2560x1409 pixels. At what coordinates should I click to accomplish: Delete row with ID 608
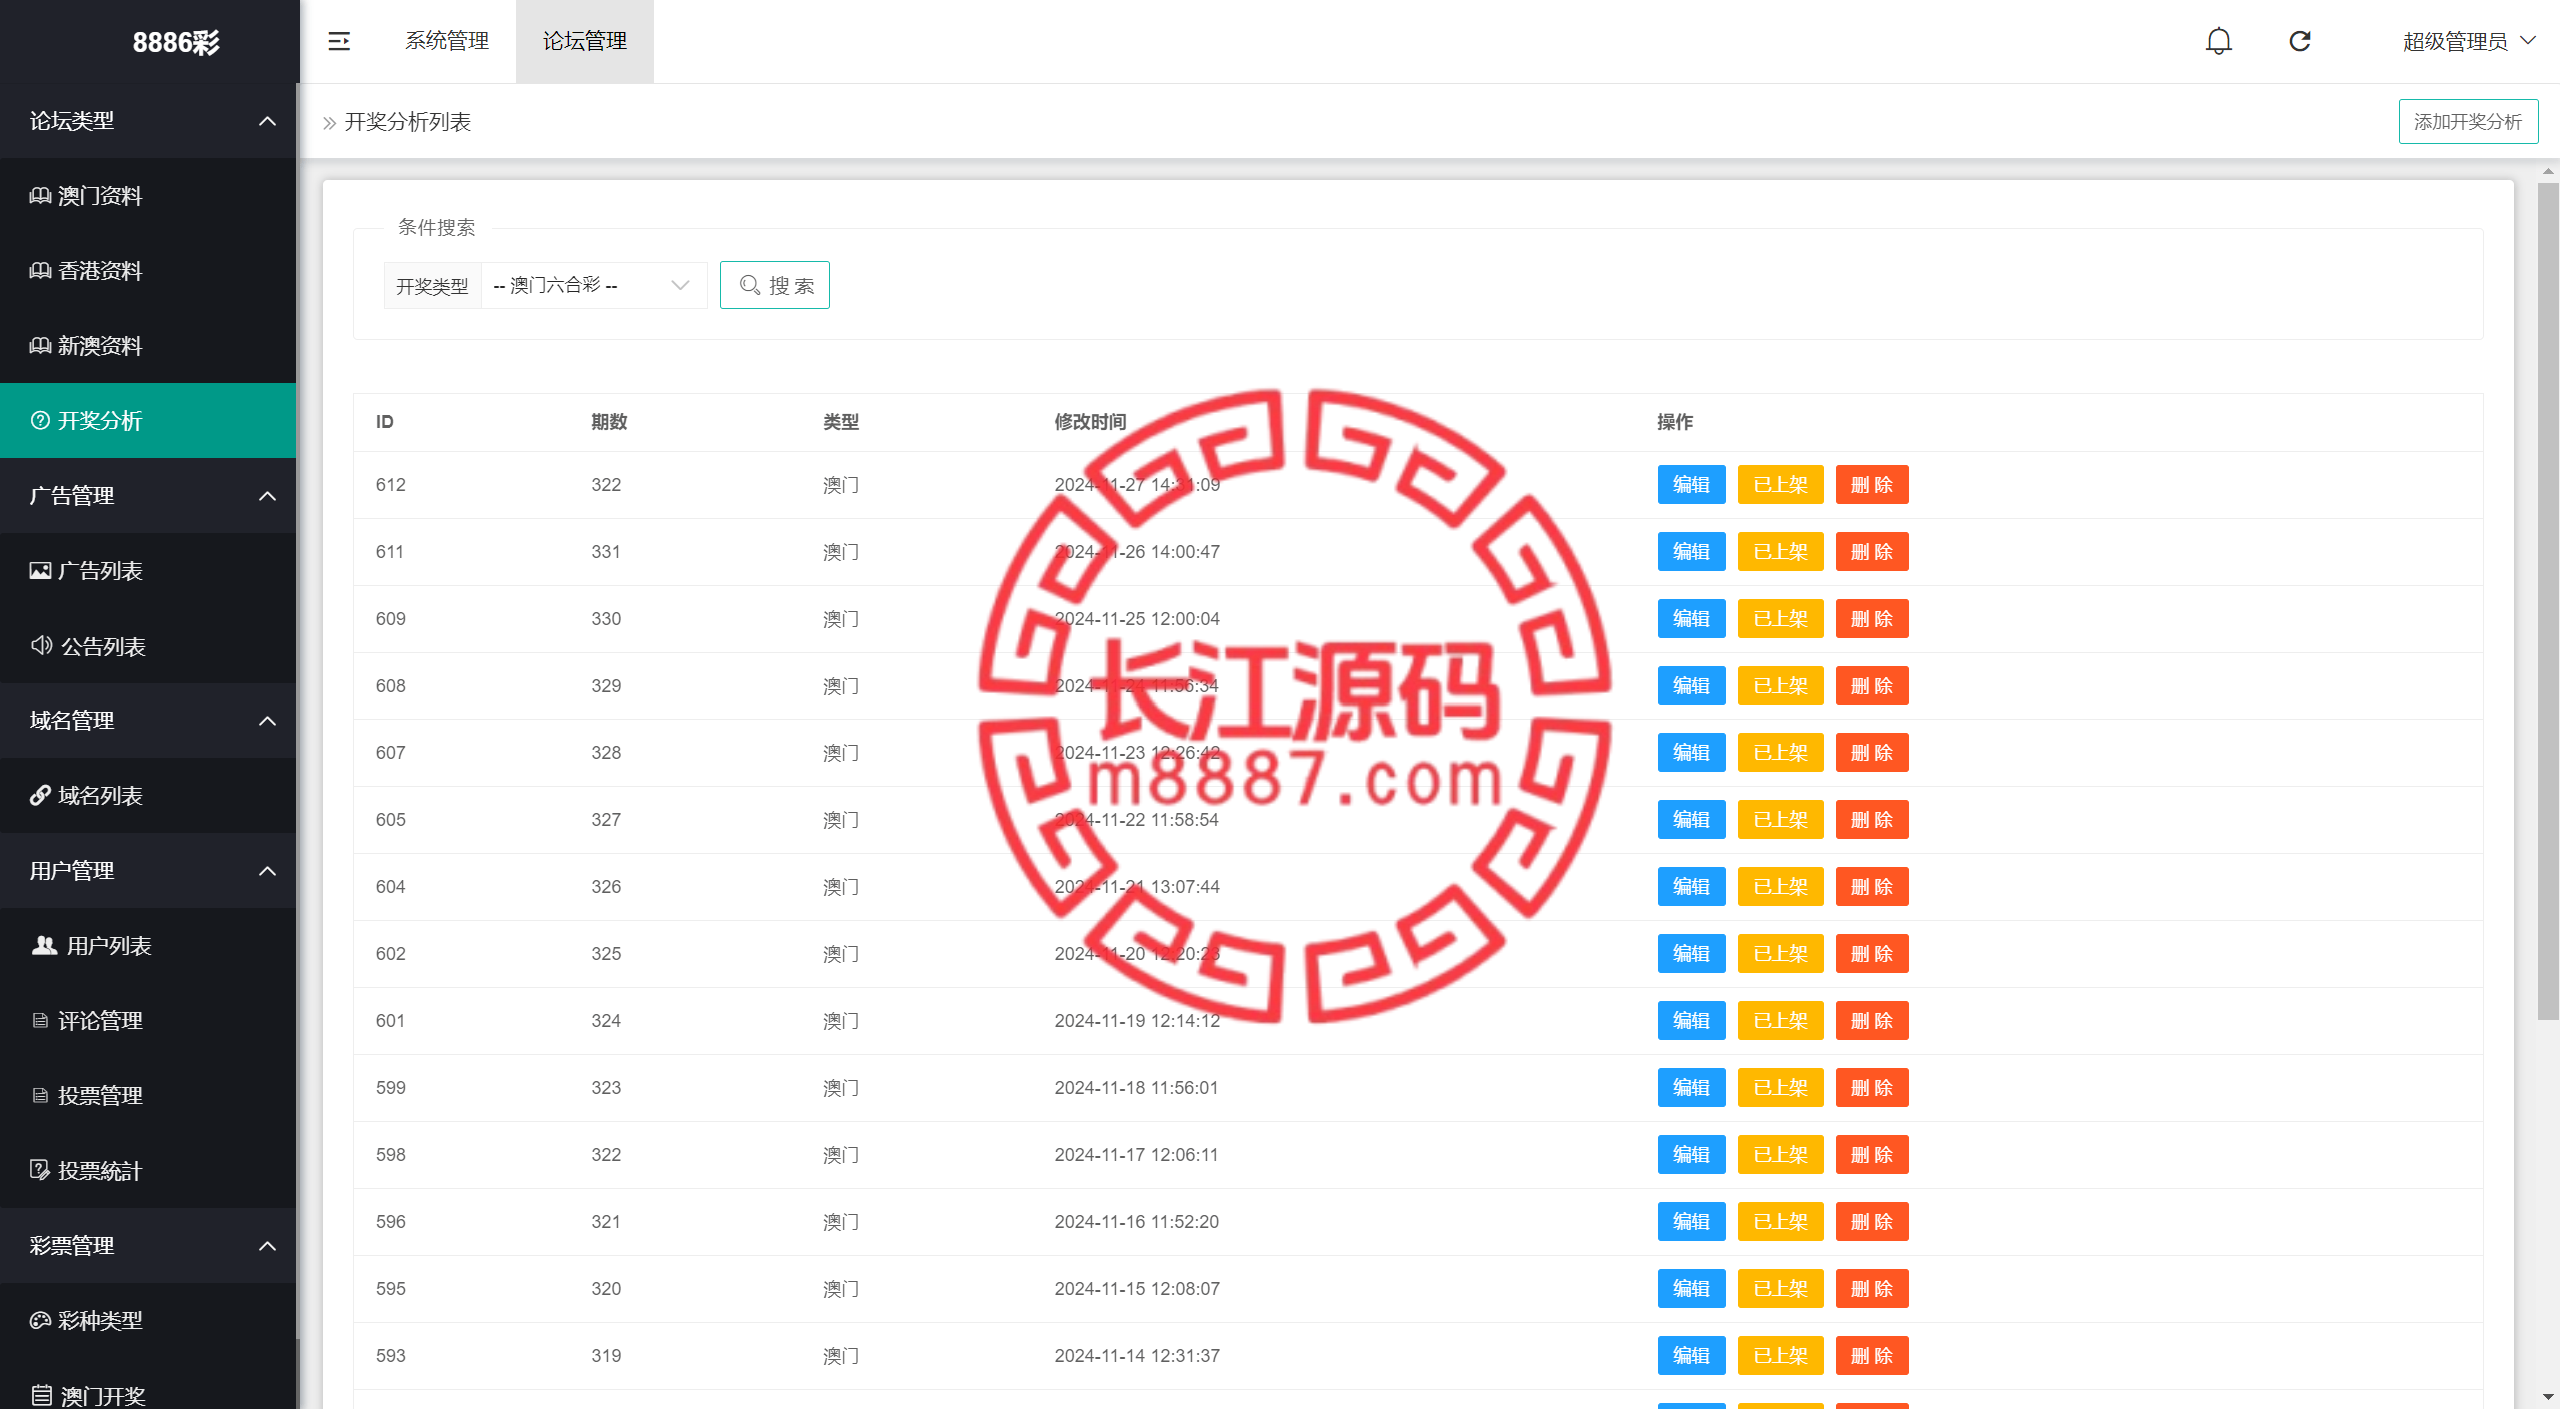pyautogui.click(x=1872, y=686)
